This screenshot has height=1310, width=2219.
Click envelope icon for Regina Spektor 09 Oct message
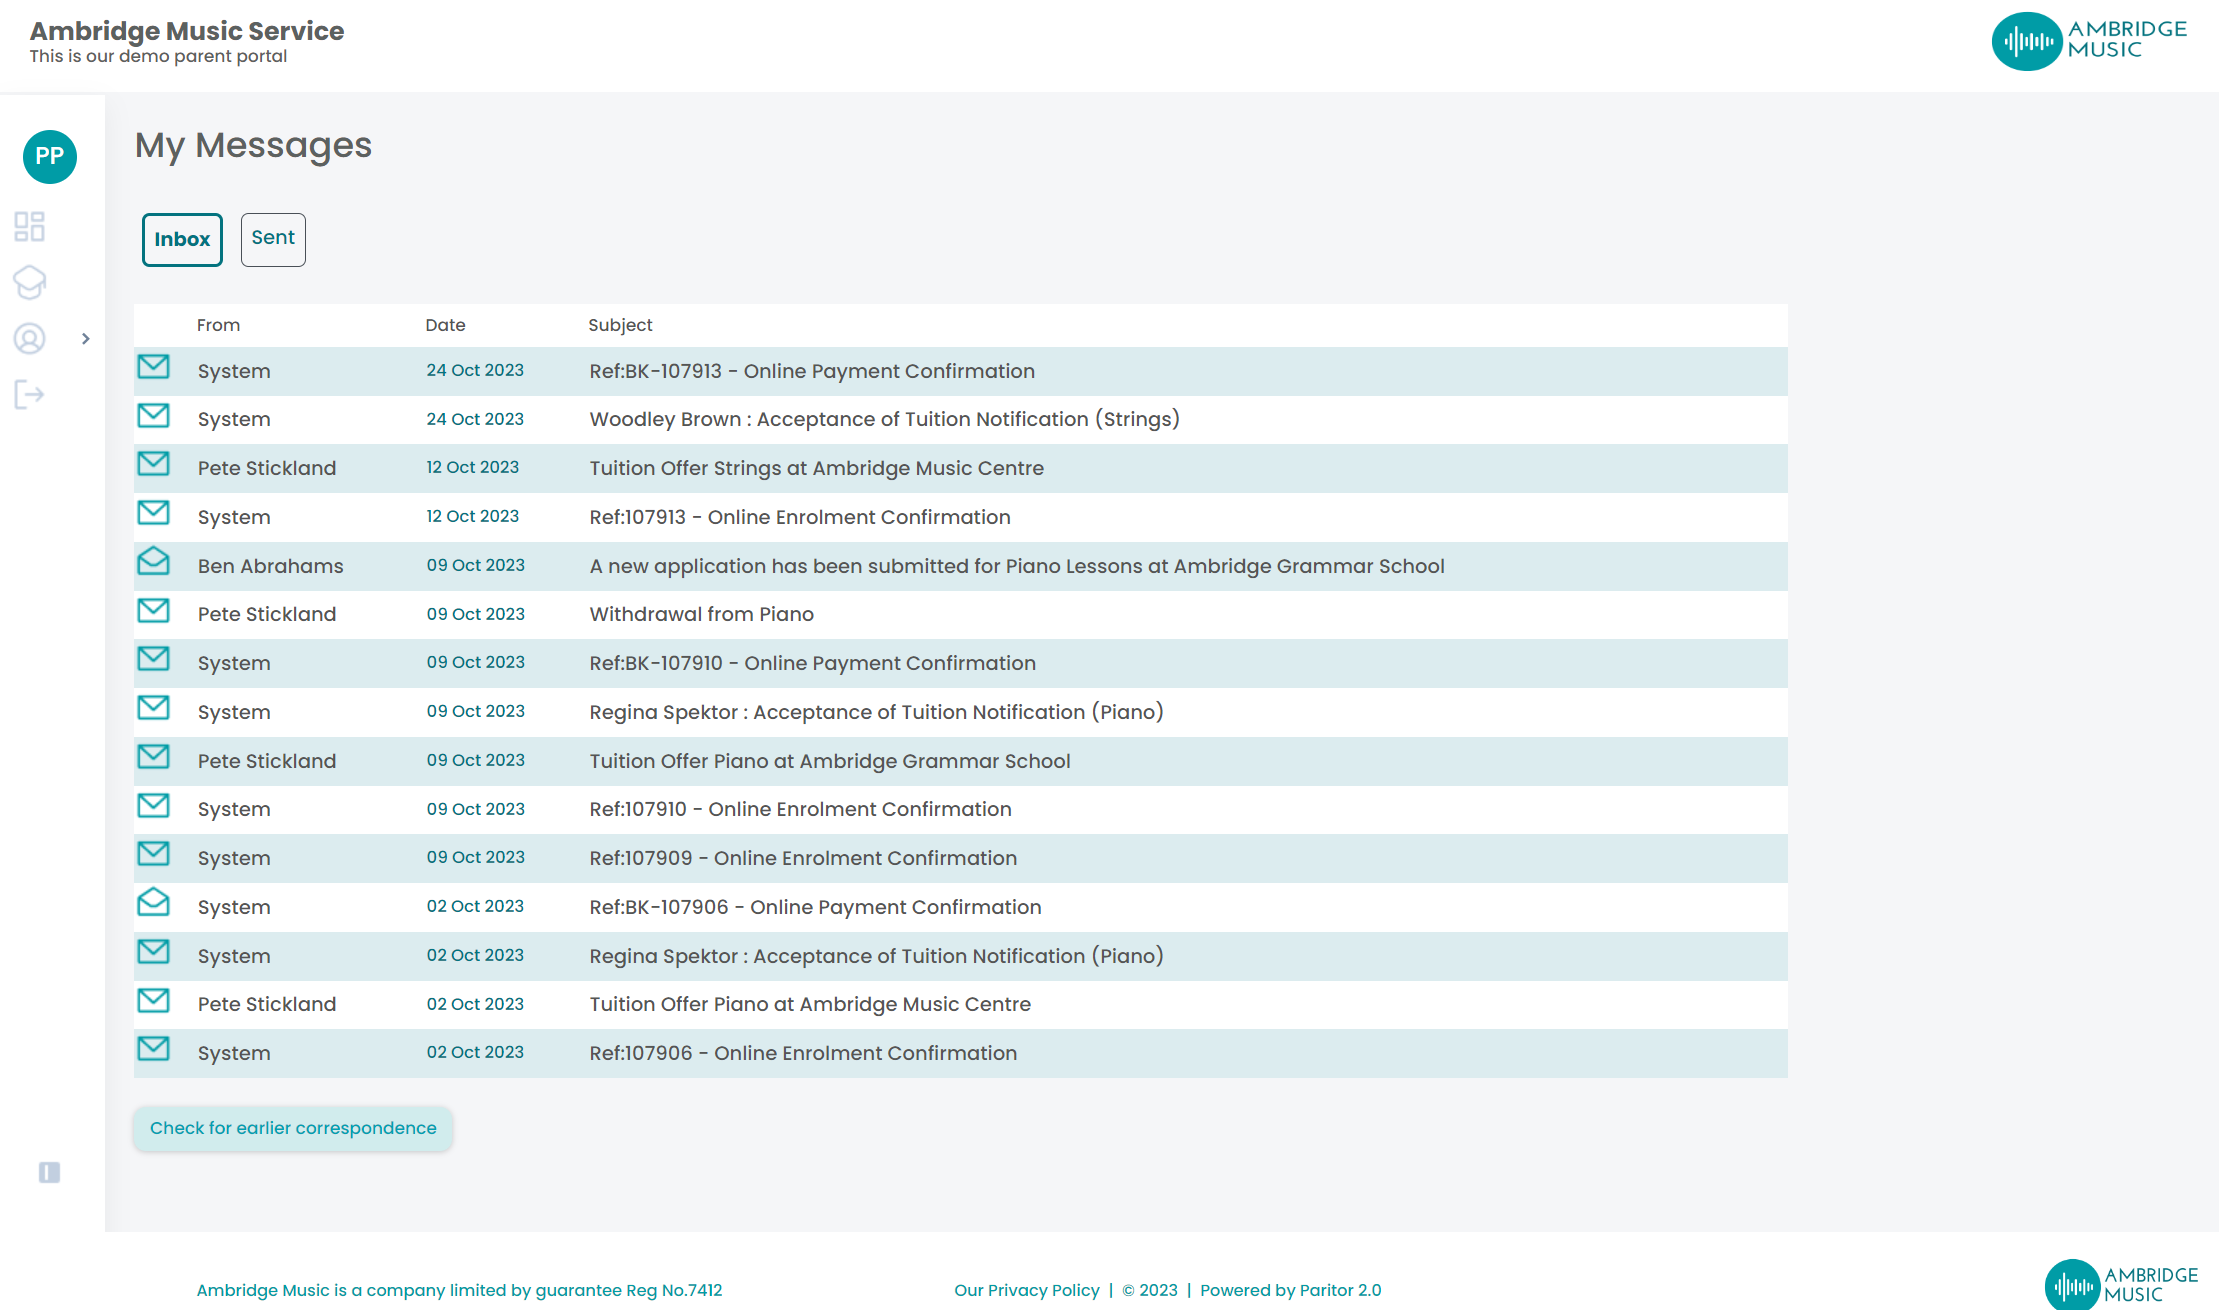pyautogui.click(x=153, y=708)
